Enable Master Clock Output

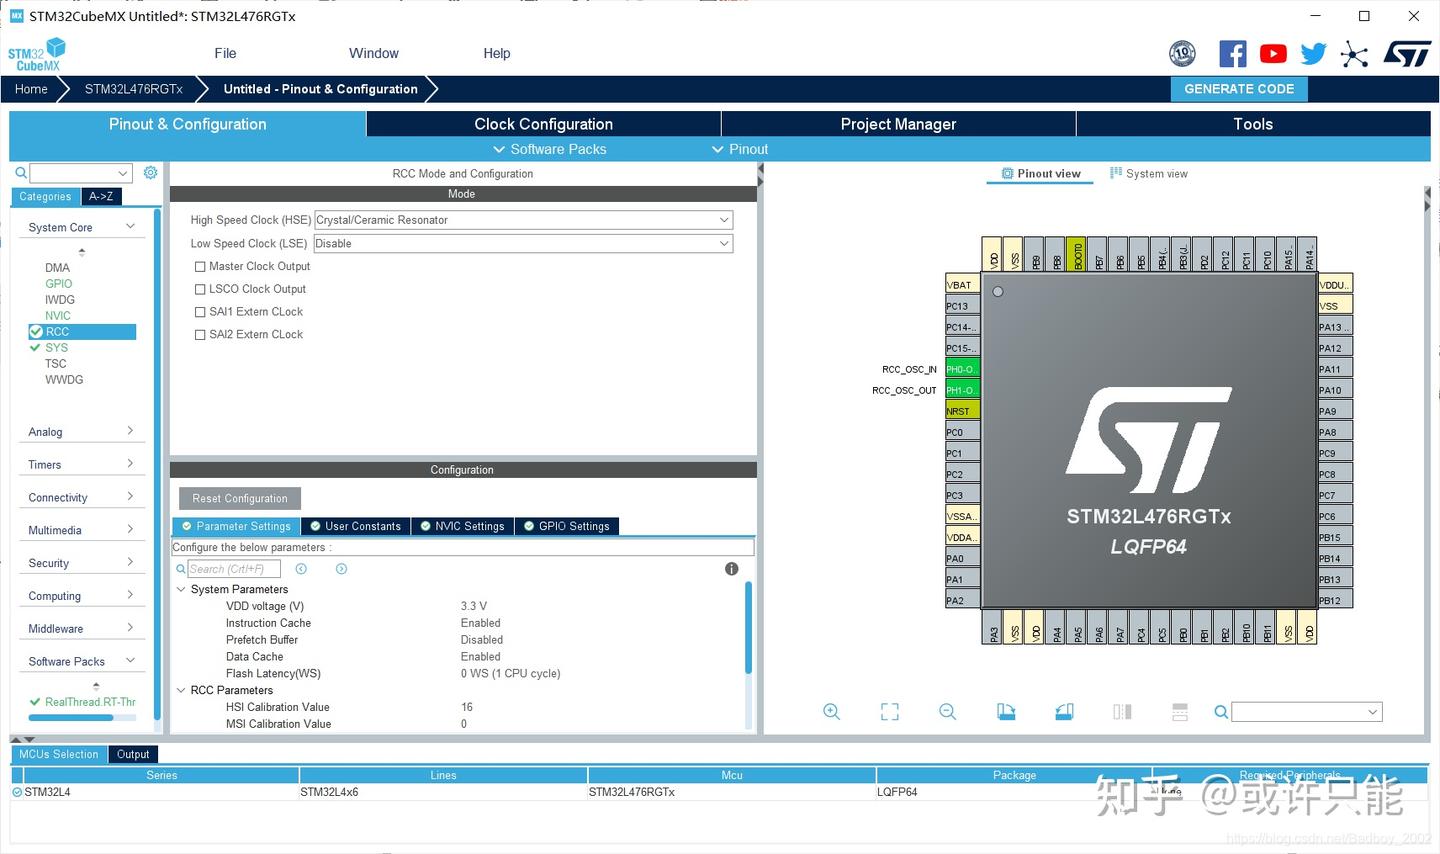pyautogui.click(x=199, y=266)
